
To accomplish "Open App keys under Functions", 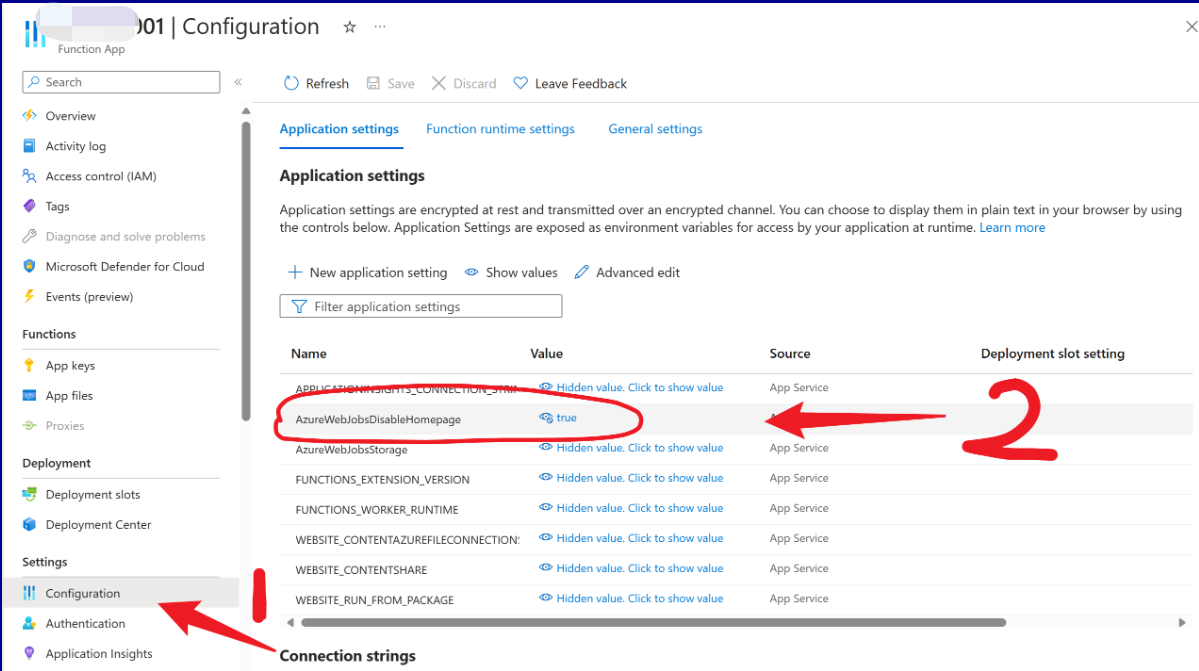I will point(70,366).
